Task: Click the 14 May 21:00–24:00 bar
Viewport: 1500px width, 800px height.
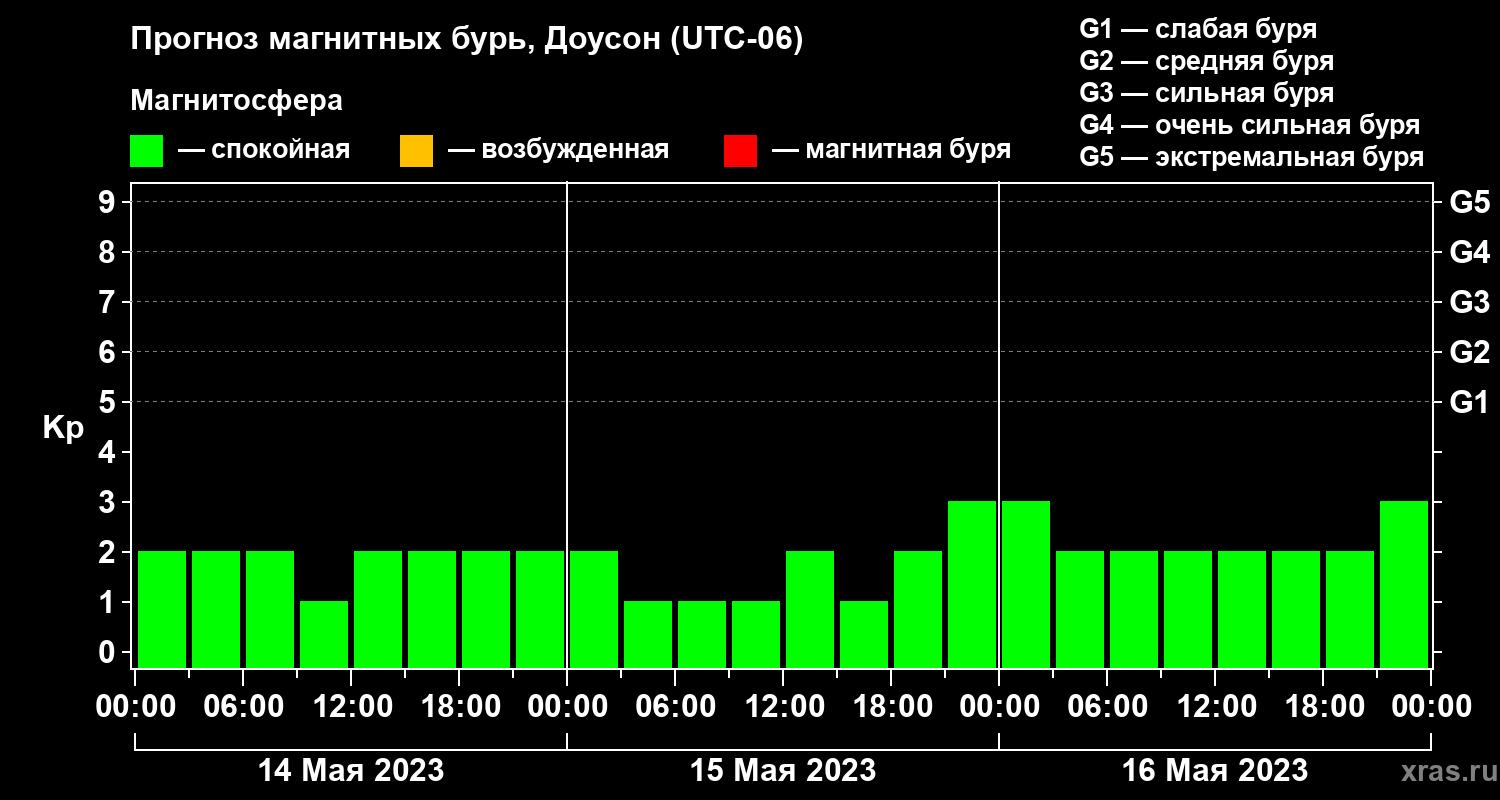Action: tap(540, 609)
